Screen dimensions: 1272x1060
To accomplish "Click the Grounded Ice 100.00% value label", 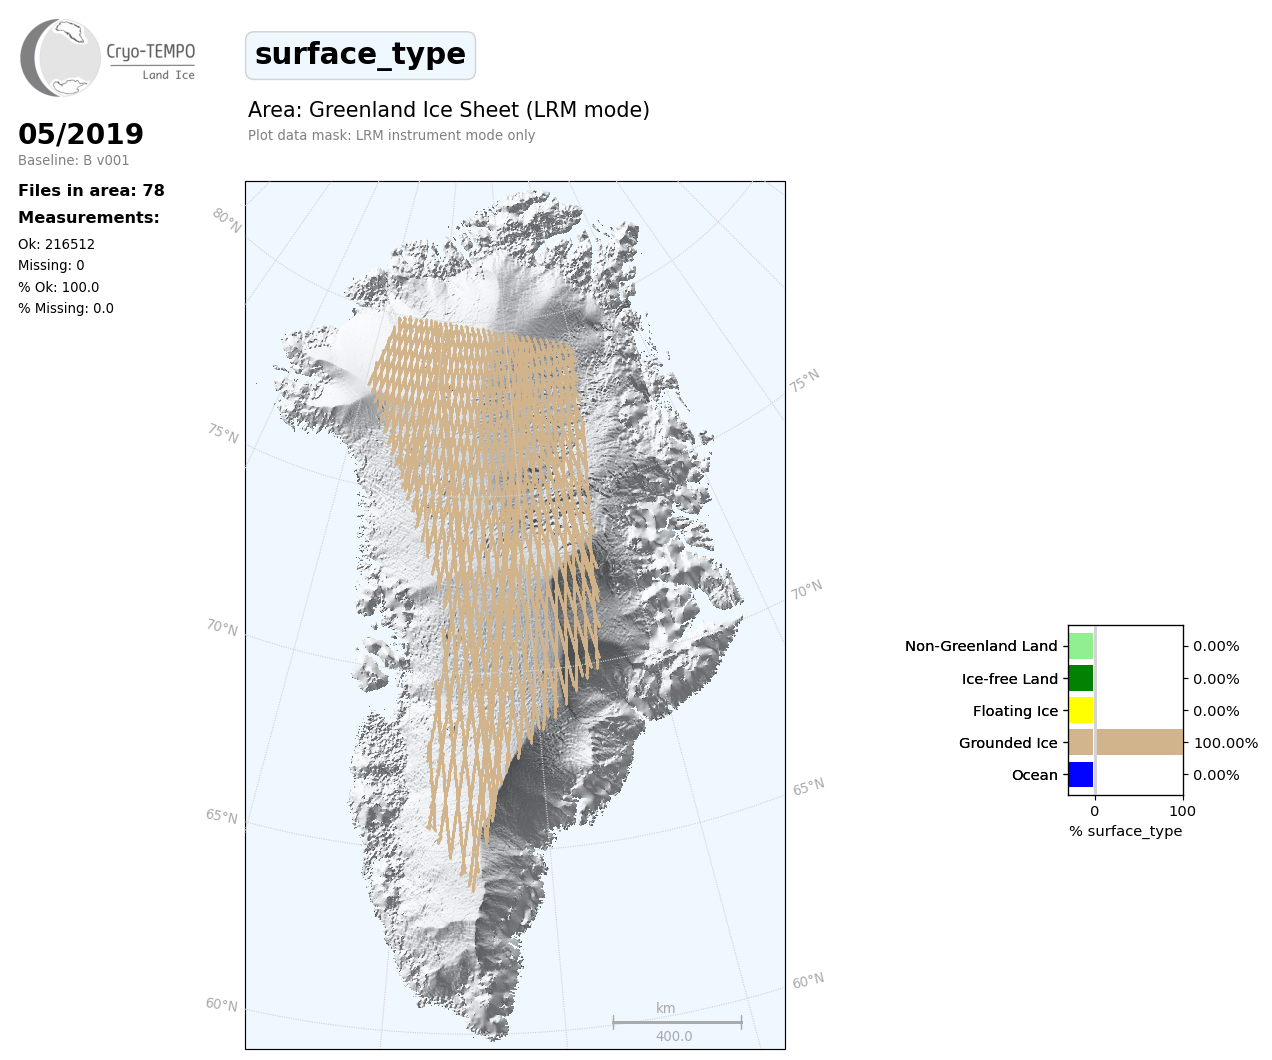I will click(x=1225, y=743).
